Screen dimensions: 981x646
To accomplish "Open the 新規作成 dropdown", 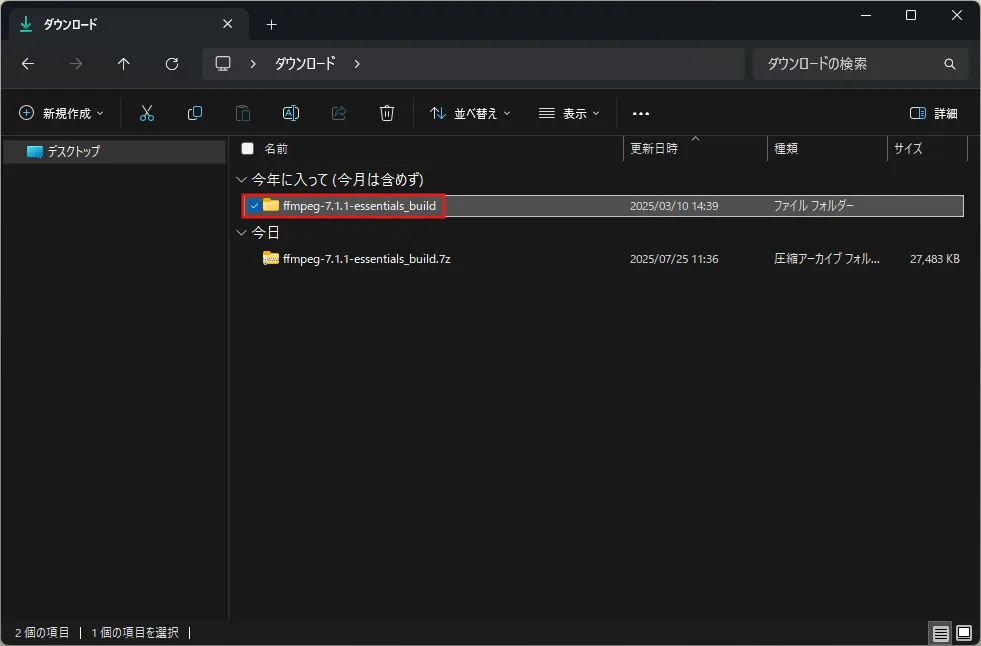I will tap(61, 113).
